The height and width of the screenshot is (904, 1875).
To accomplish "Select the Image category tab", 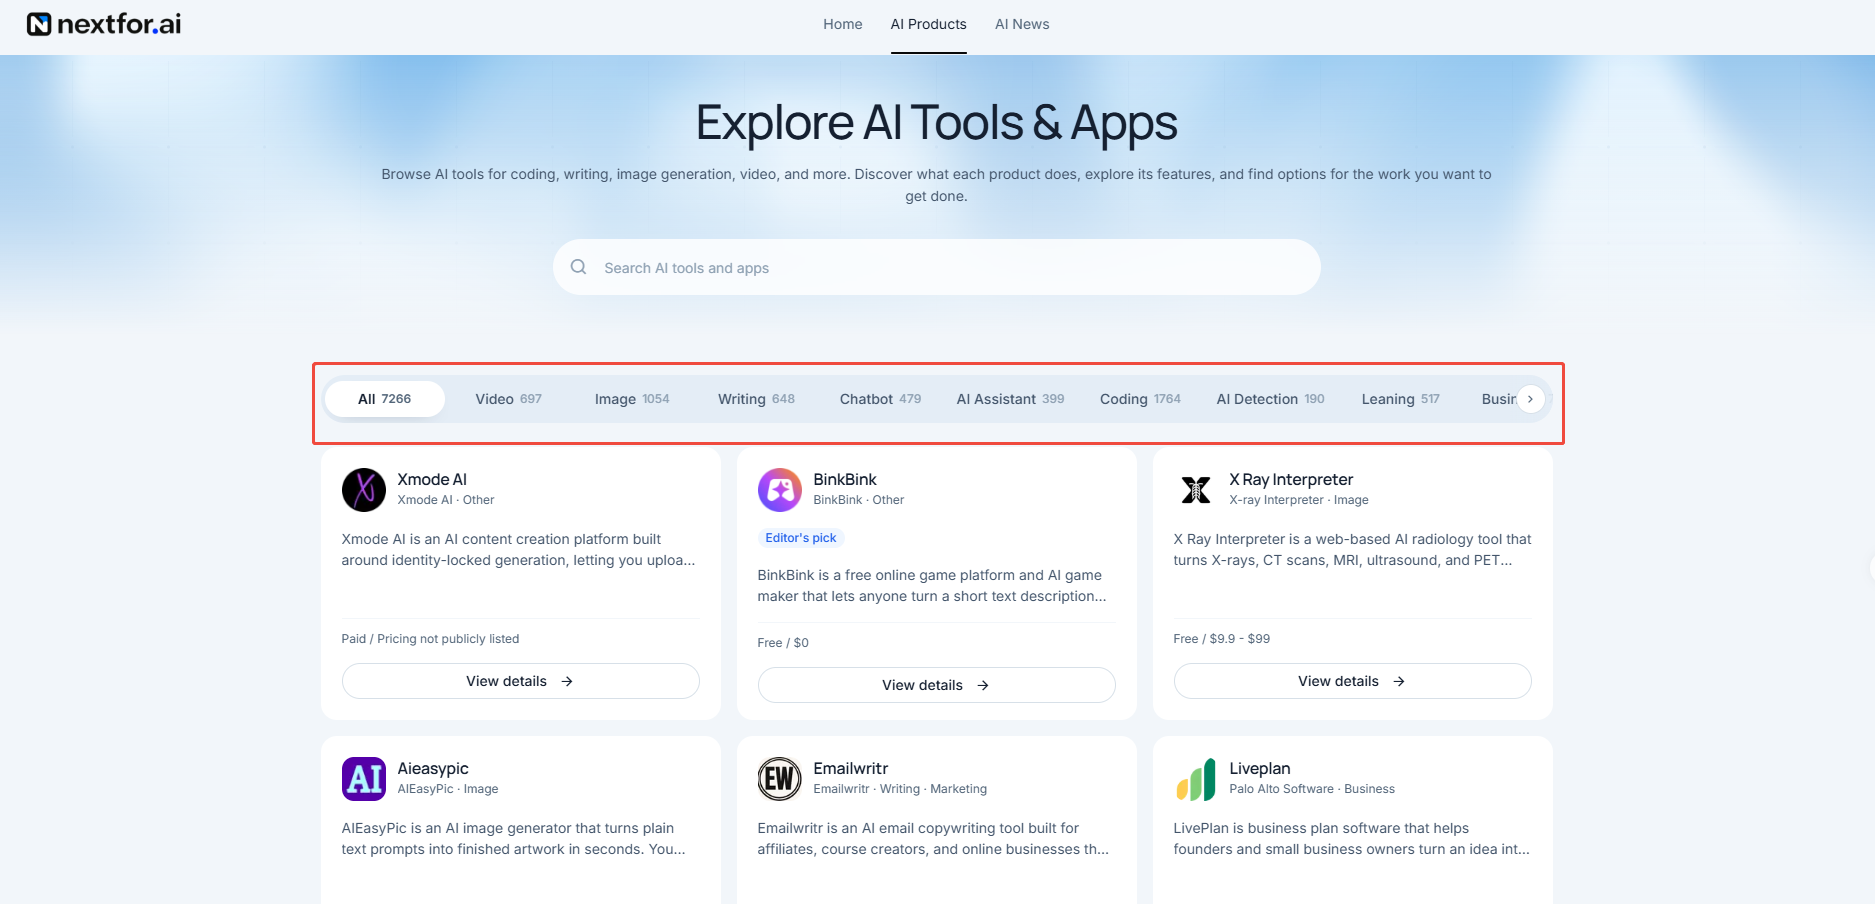I will (x=632, y=399).
